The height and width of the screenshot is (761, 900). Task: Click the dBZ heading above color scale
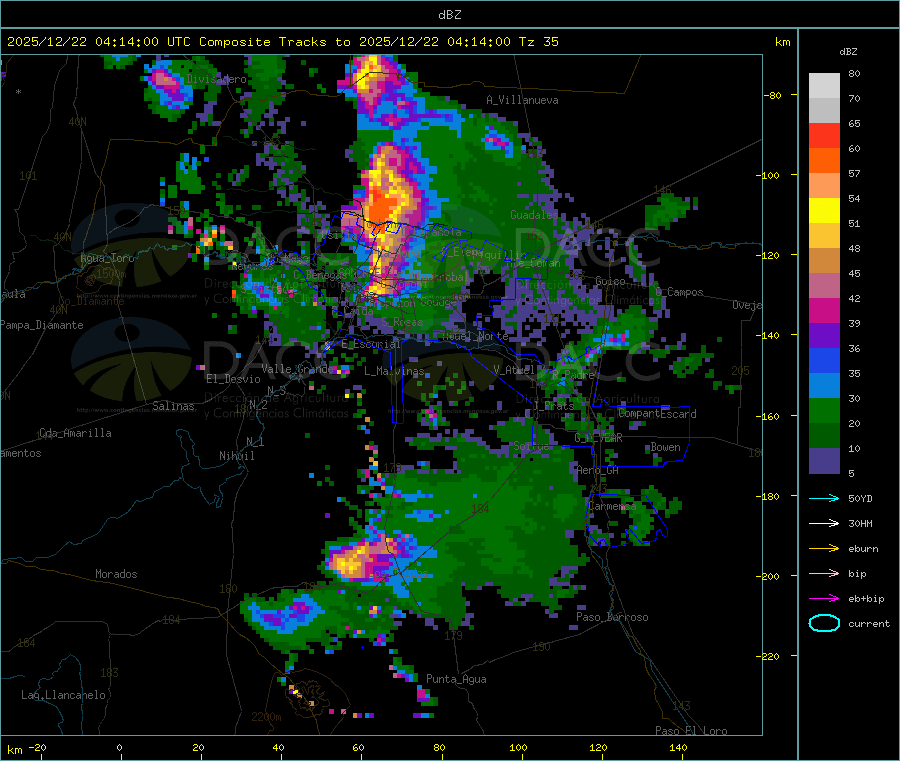(x=848, y=52)
